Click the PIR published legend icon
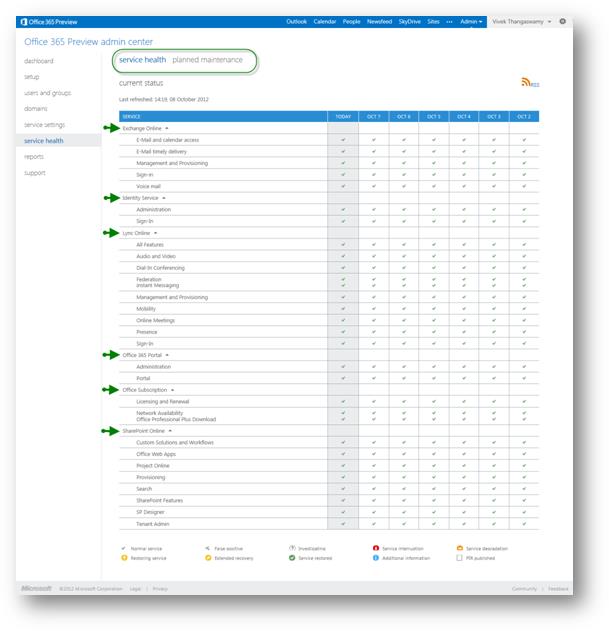Screen dimensions: 609x631 tap(459, 557)
